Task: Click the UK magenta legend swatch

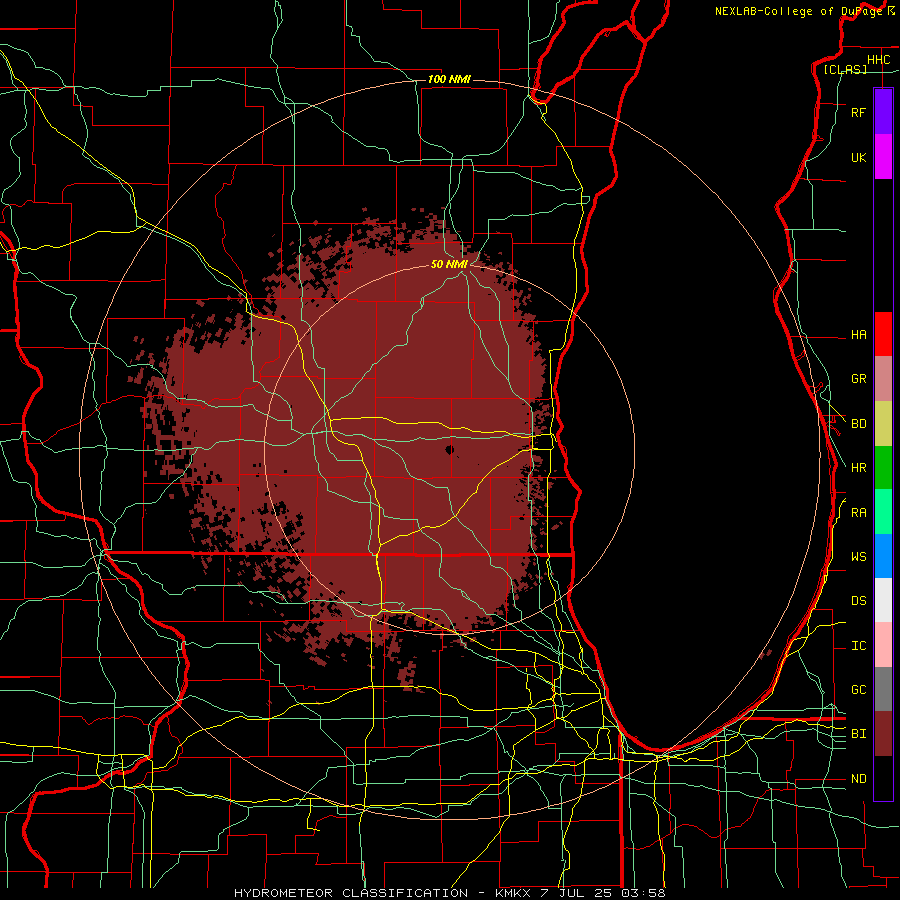Action: [x=883, y=157]
